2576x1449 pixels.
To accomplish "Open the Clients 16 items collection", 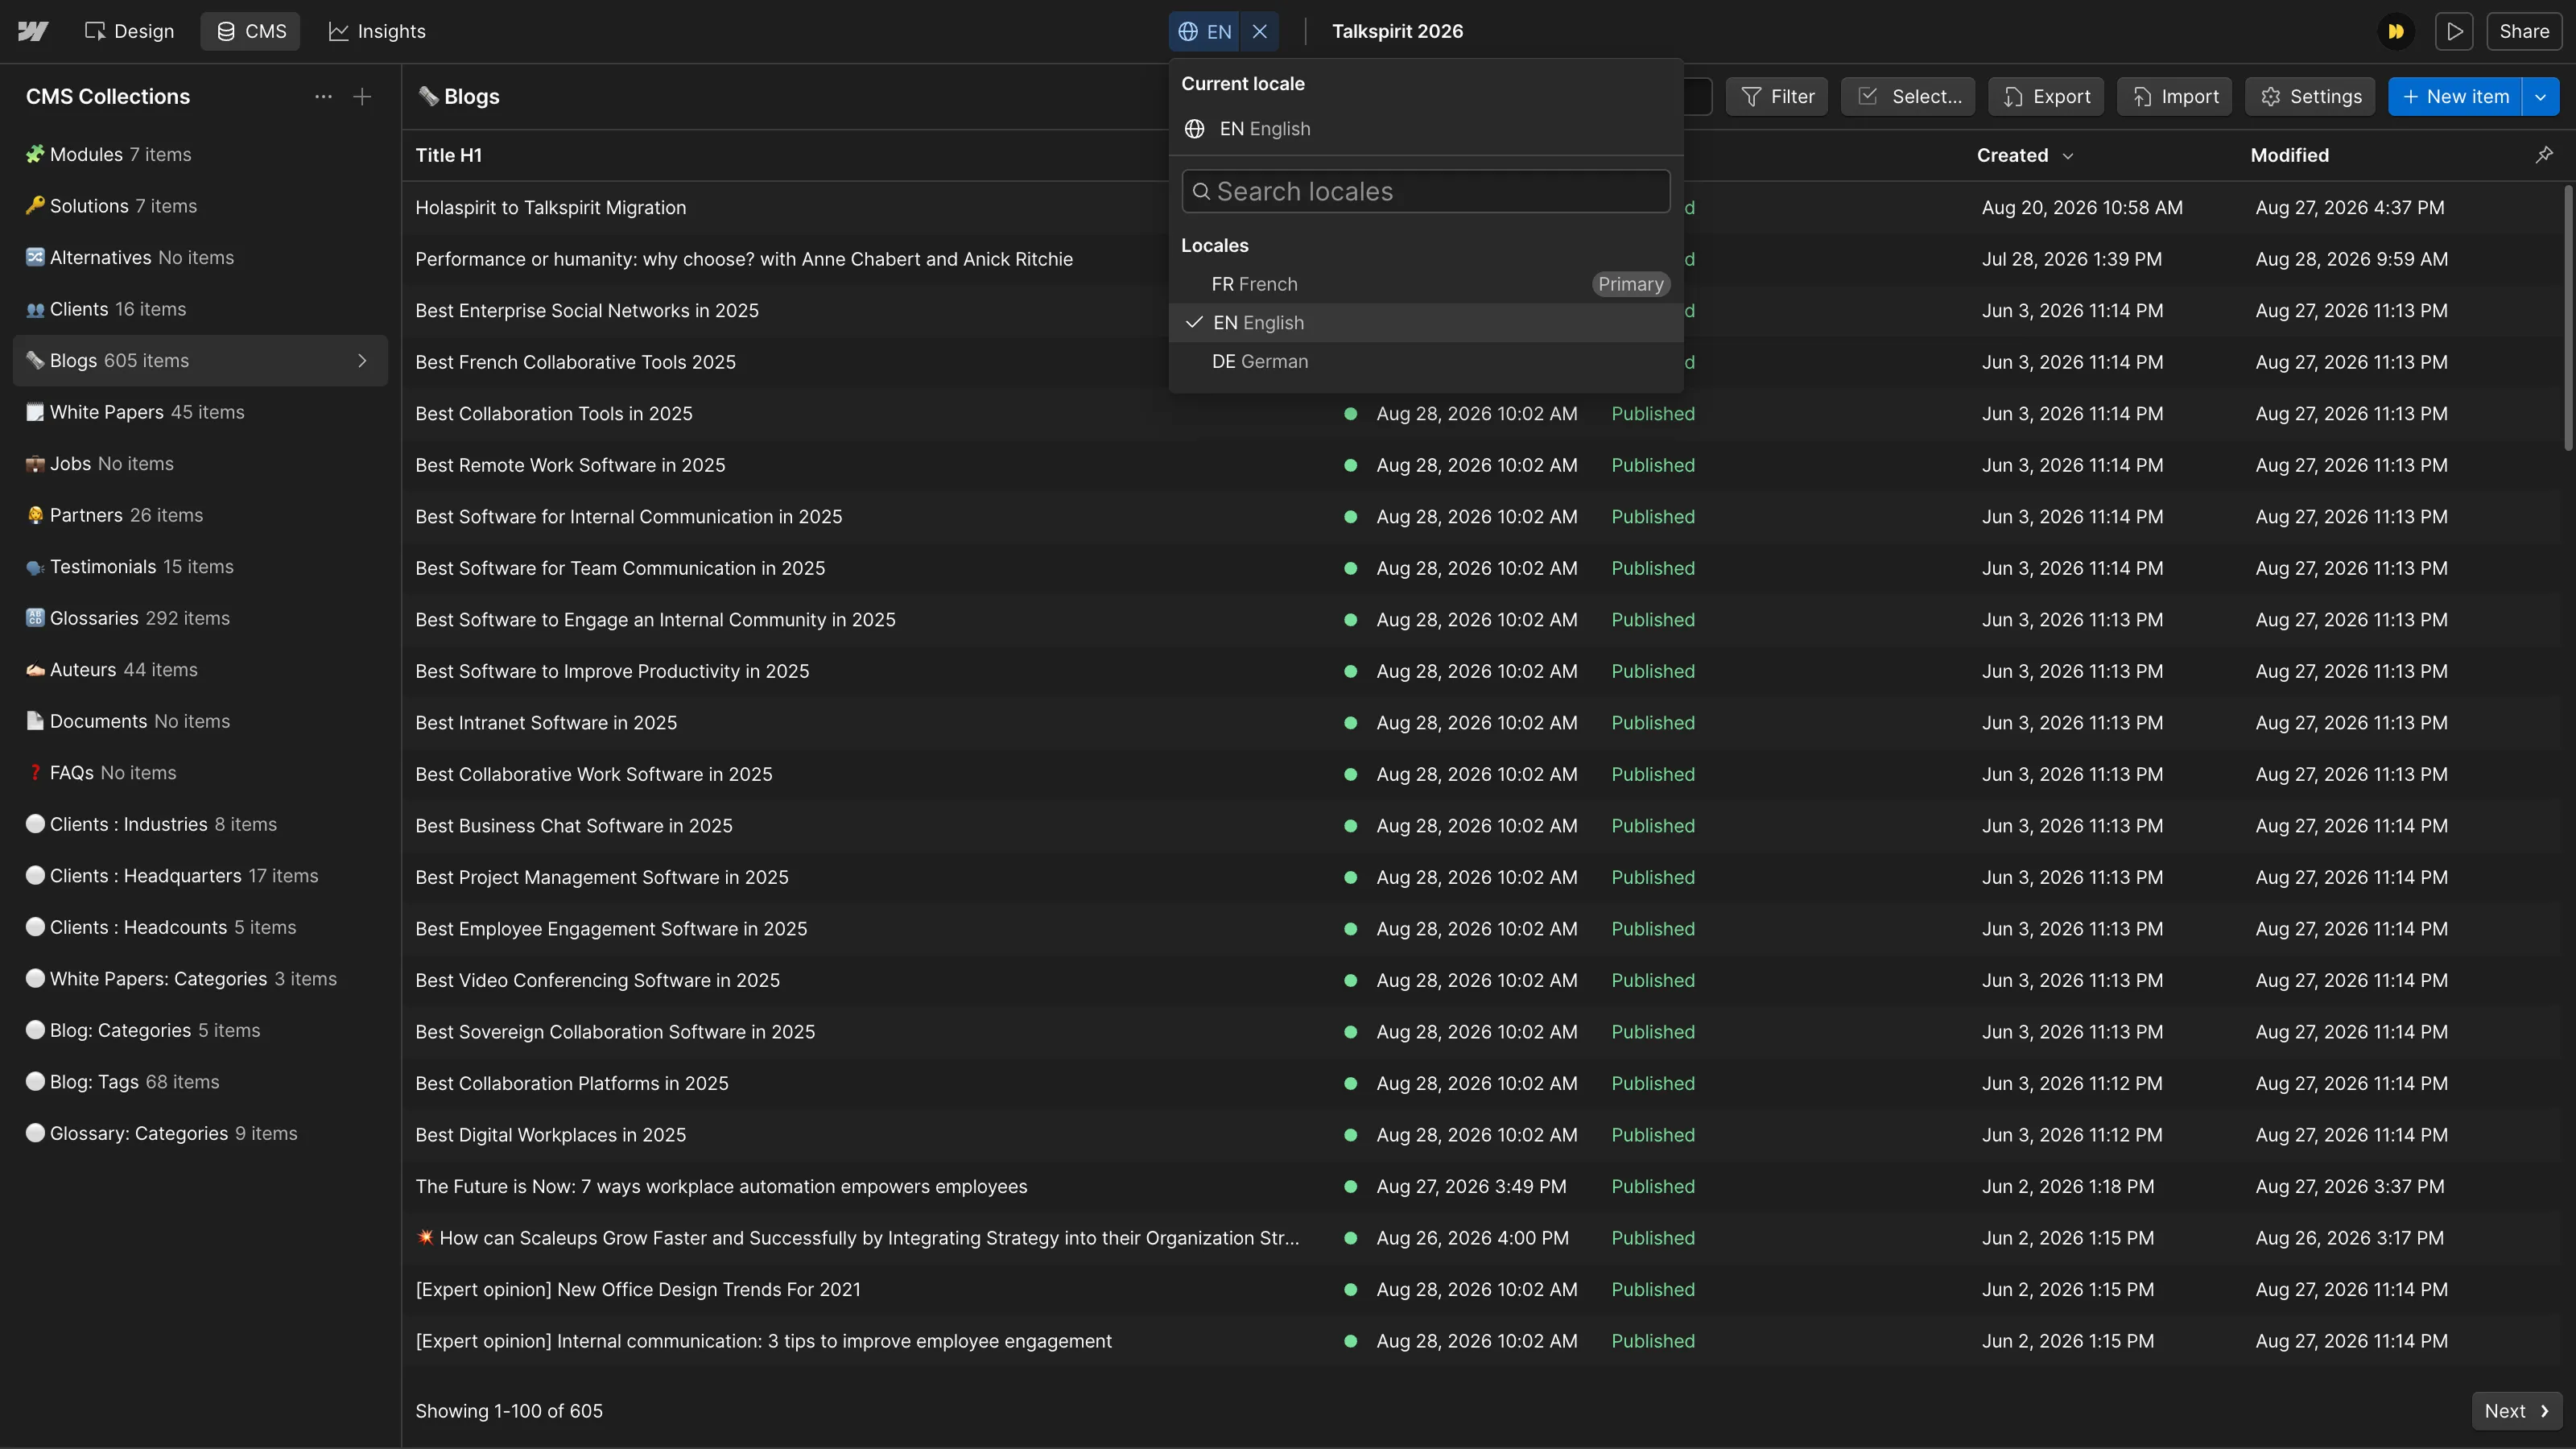I will pyautogui.click(x=200, y=309).
